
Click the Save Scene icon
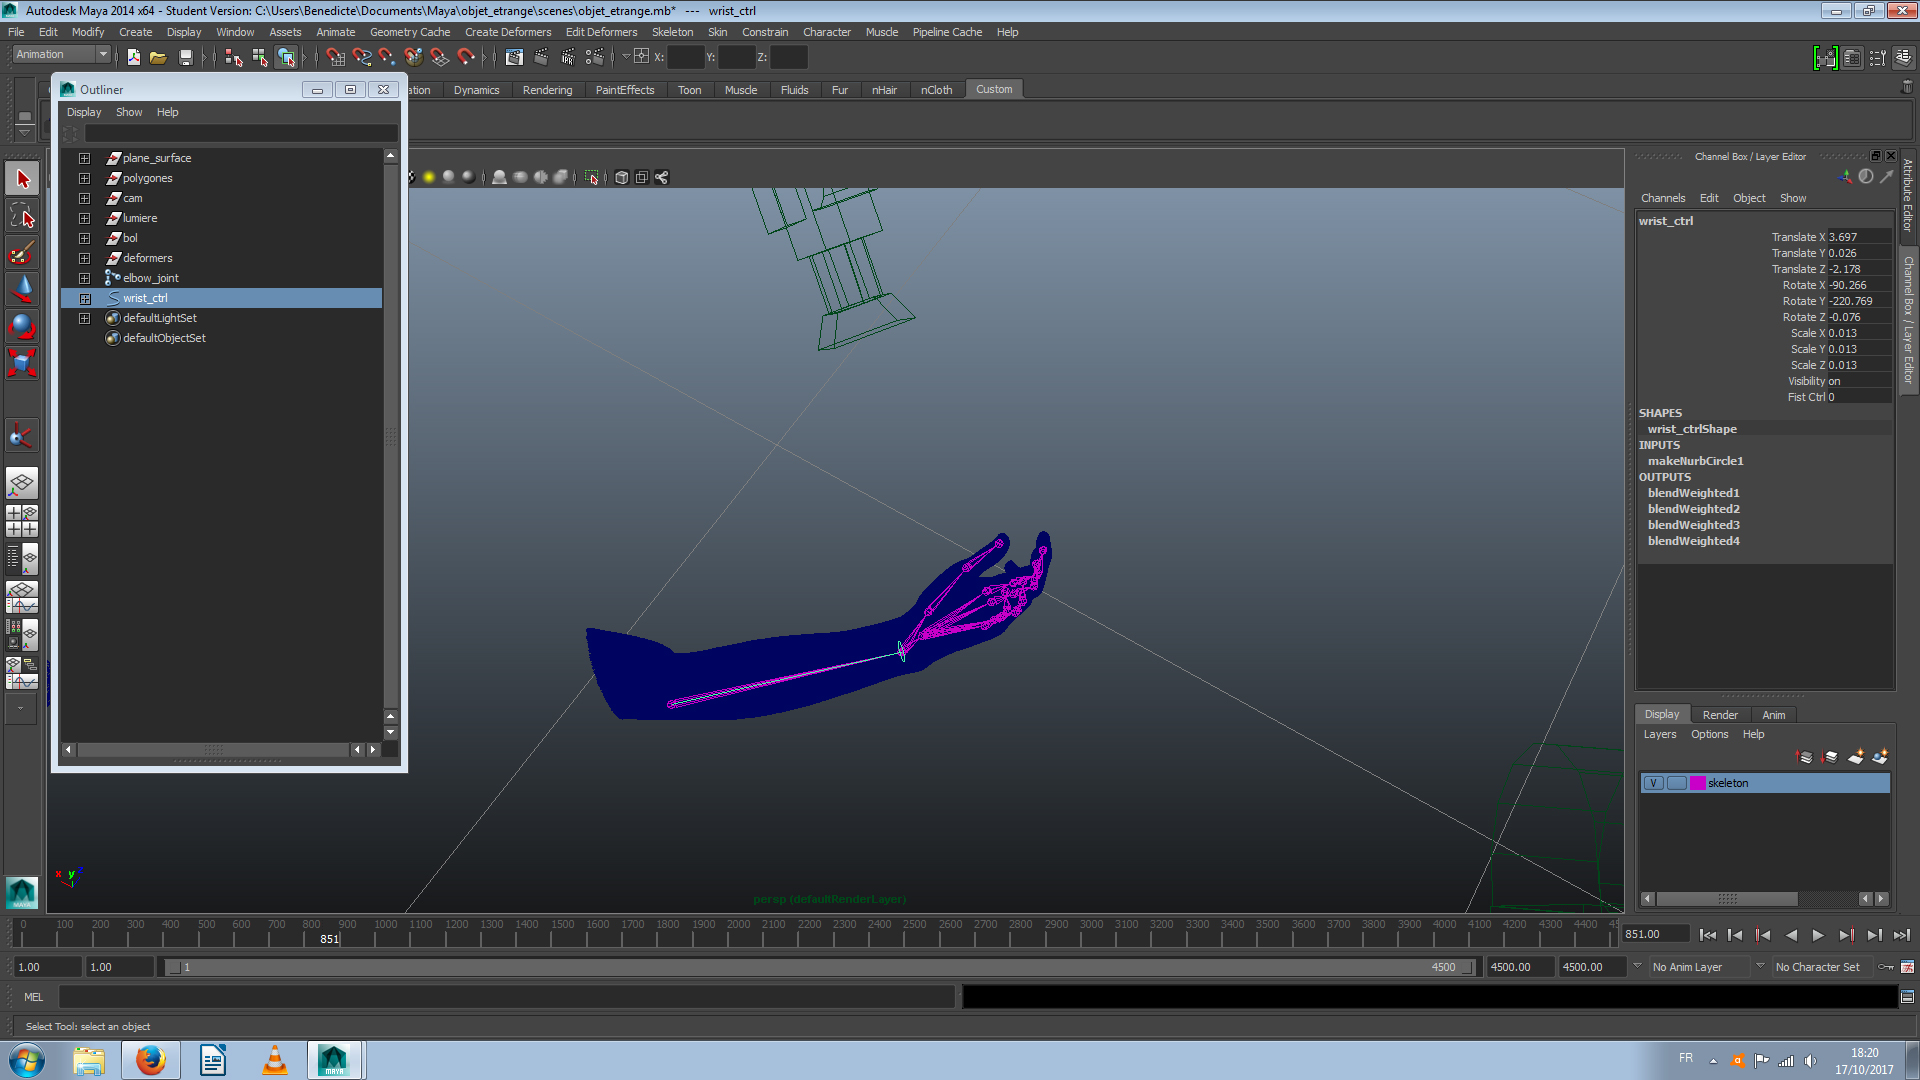tap(186, 57)
